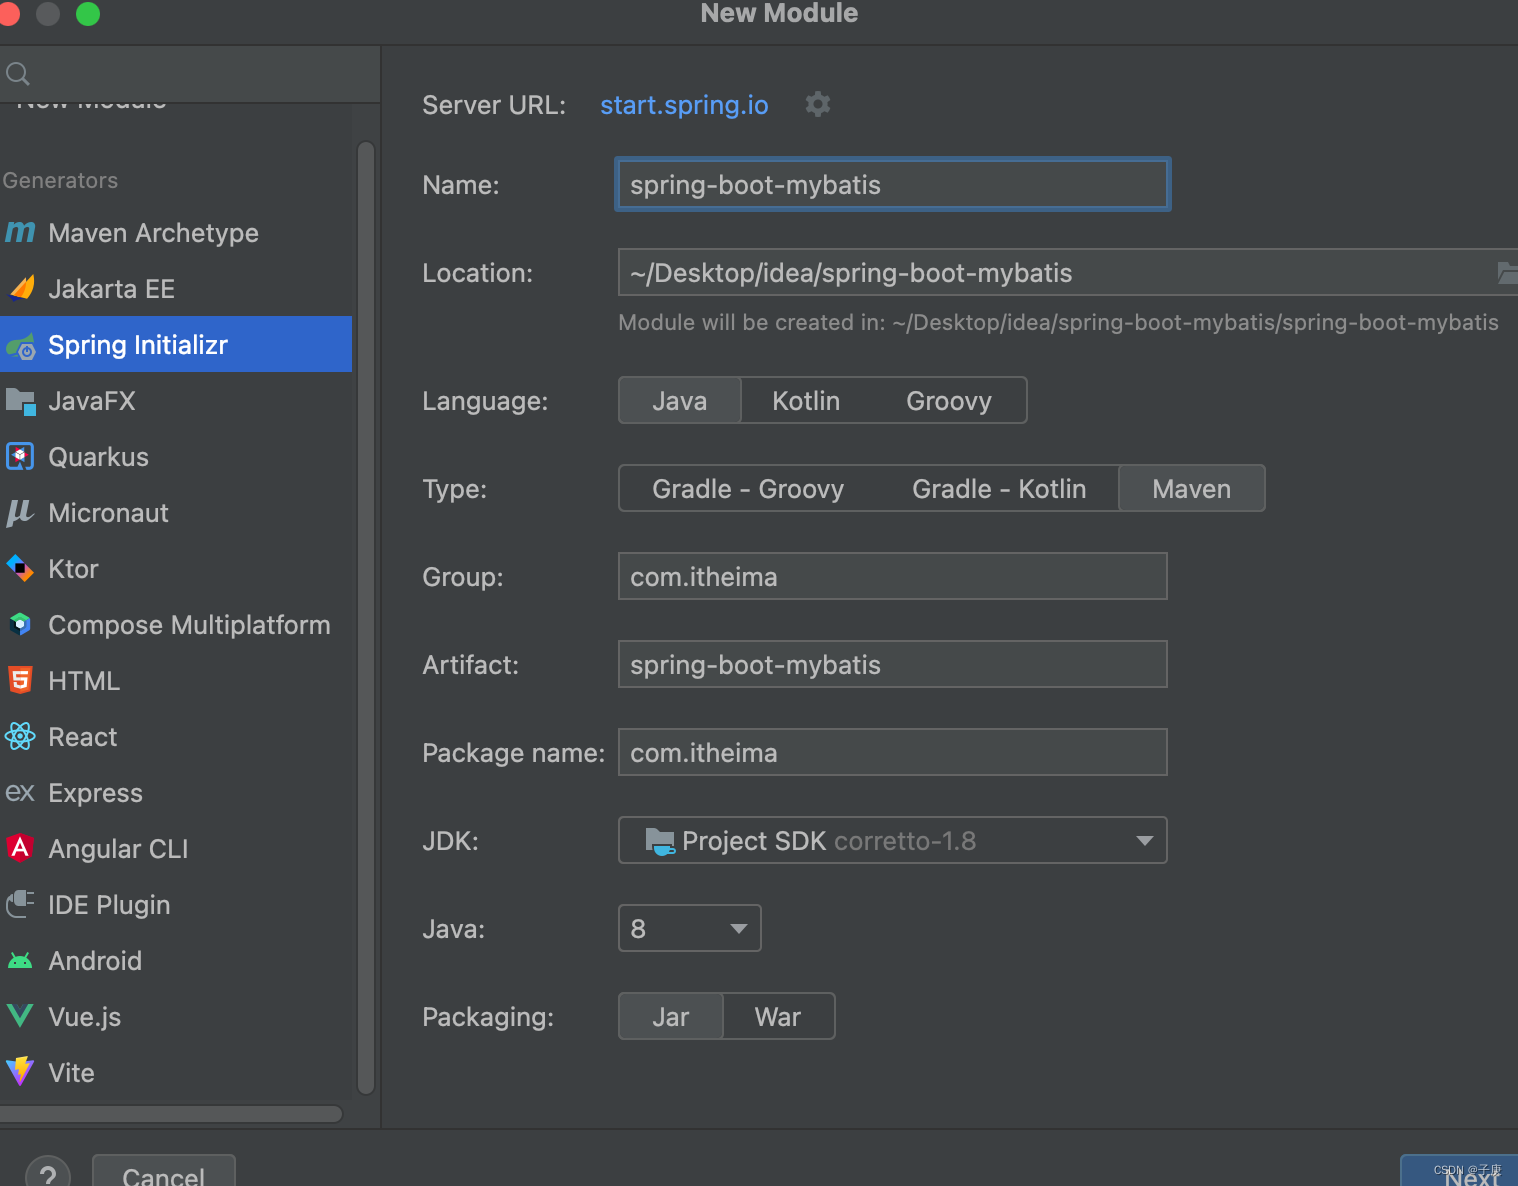
Task: Select HTML generator label
Action: pyautogui.click(x=84, y=681)
